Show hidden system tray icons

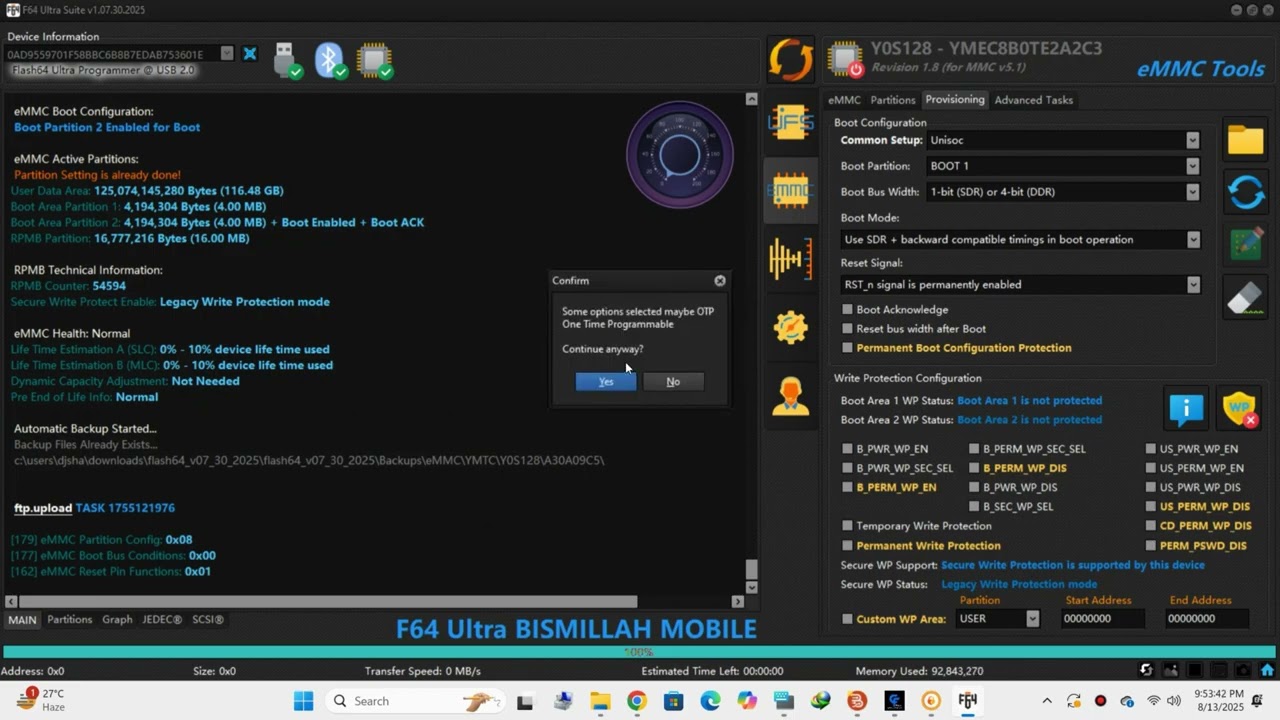(1047, 701)
